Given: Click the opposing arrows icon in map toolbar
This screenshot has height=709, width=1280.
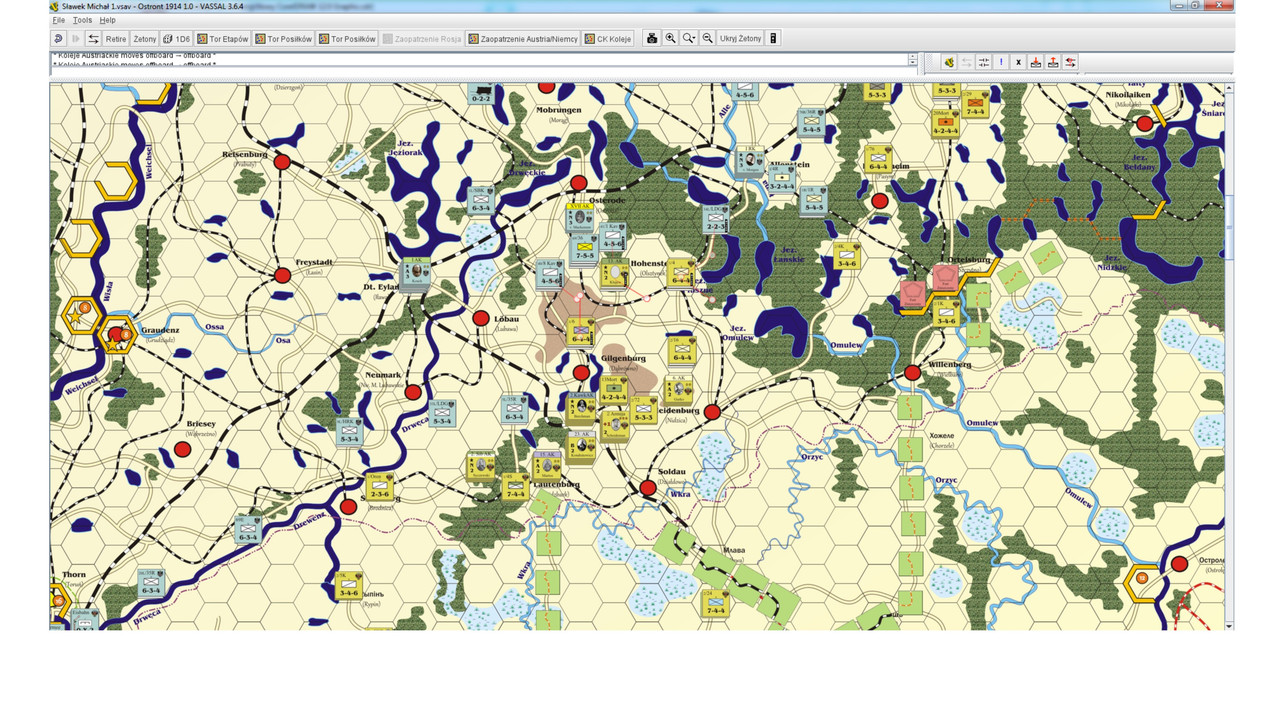Looking at the screenshot, I should [x=984, y=62].
